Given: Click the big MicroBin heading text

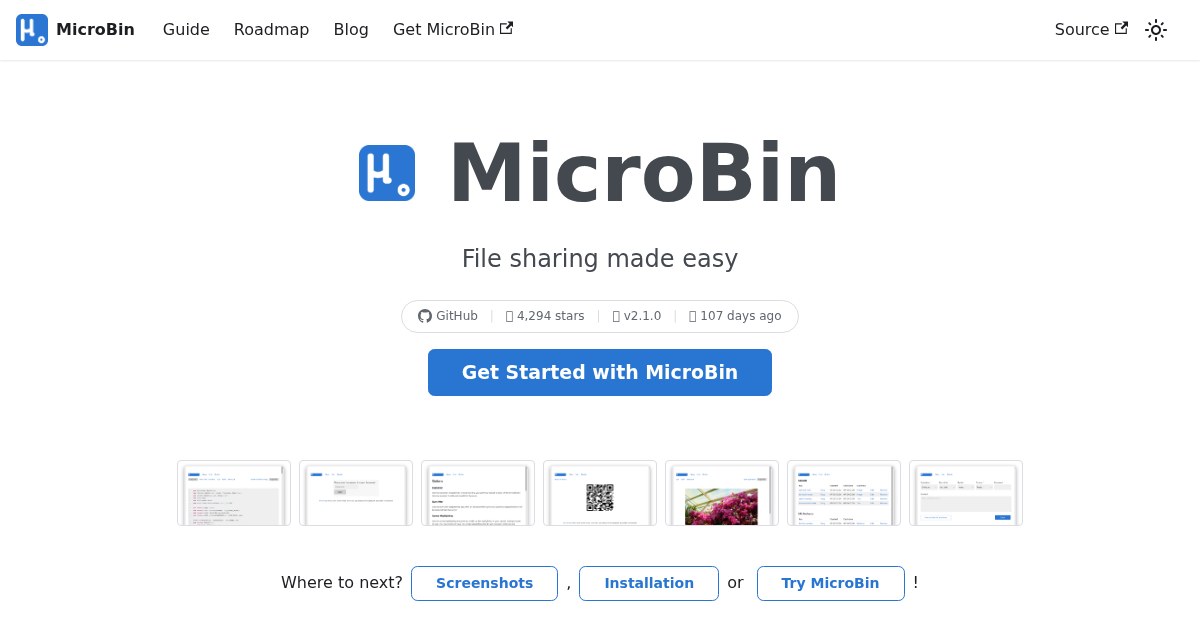Looking at the screenshot, I should (x=644, y=173).
